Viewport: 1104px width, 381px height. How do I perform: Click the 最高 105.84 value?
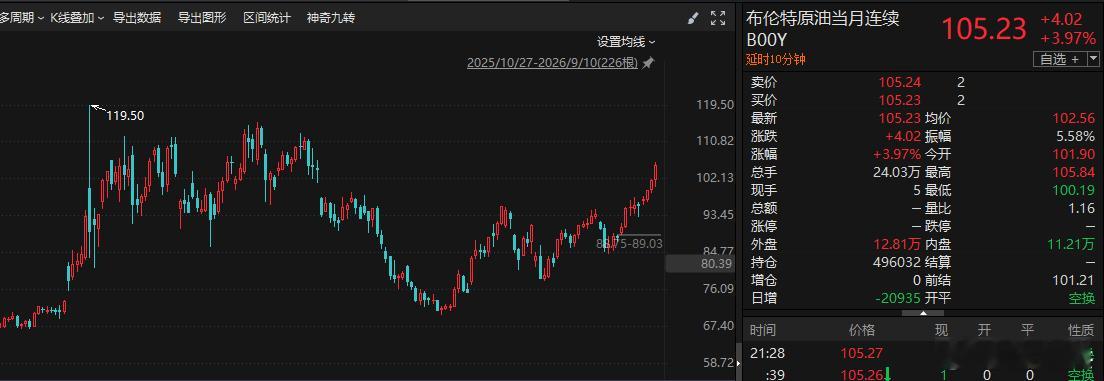(1073, 173)
